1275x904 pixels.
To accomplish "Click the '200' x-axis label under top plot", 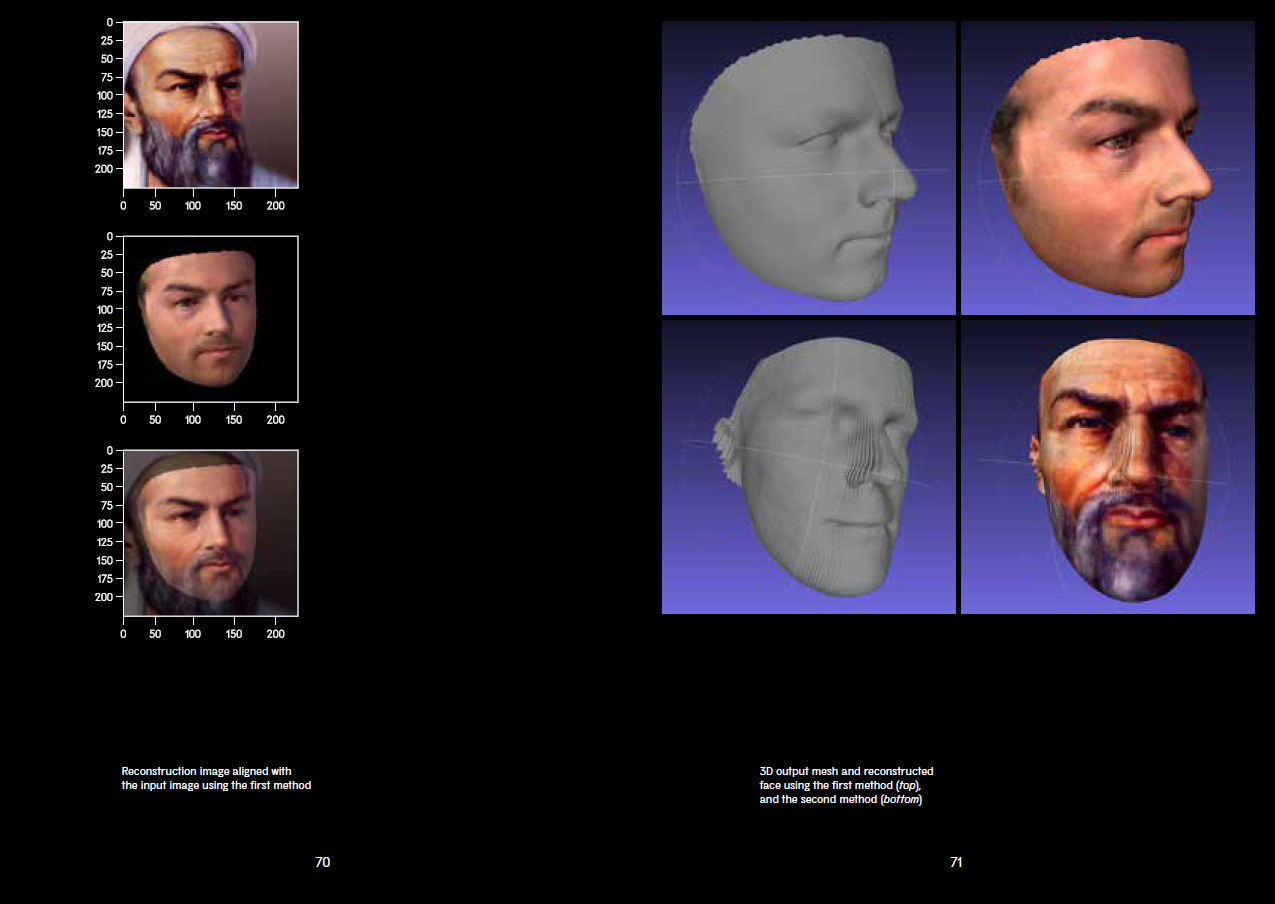I will click(275, 205).
